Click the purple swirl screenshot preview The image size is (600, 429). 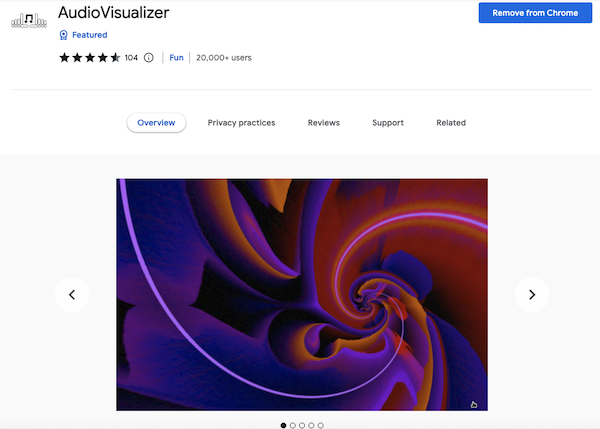click(x=302, y=295)
